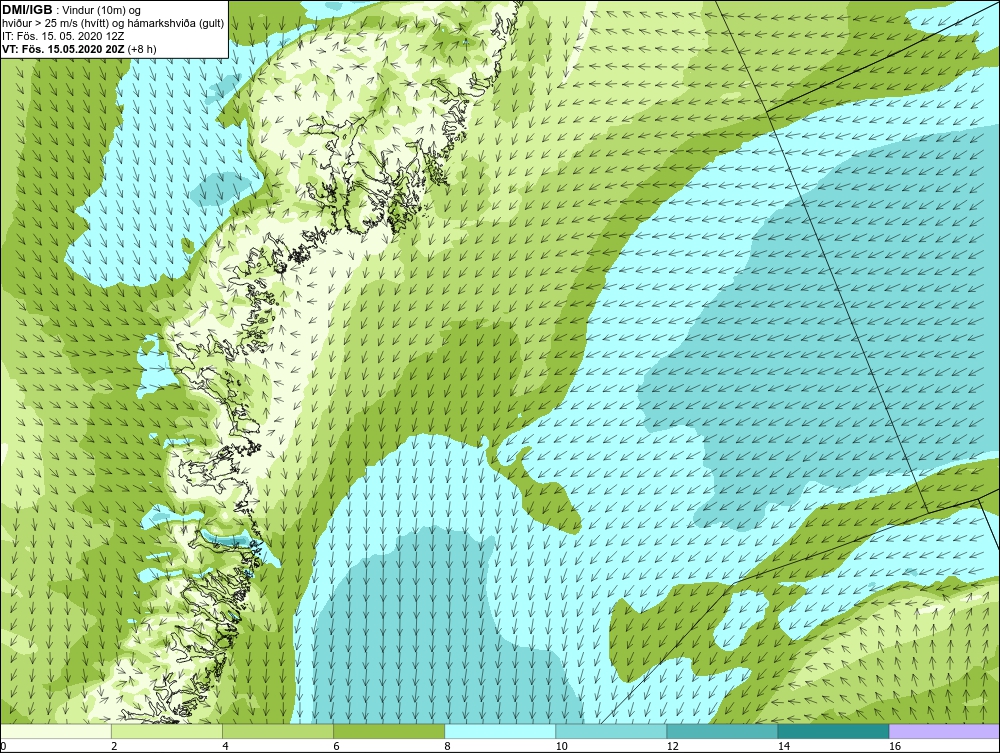Click the 6–8 m/s dark green swatch
Screen dimensions: 1000x753
click(x=389, y=731)
